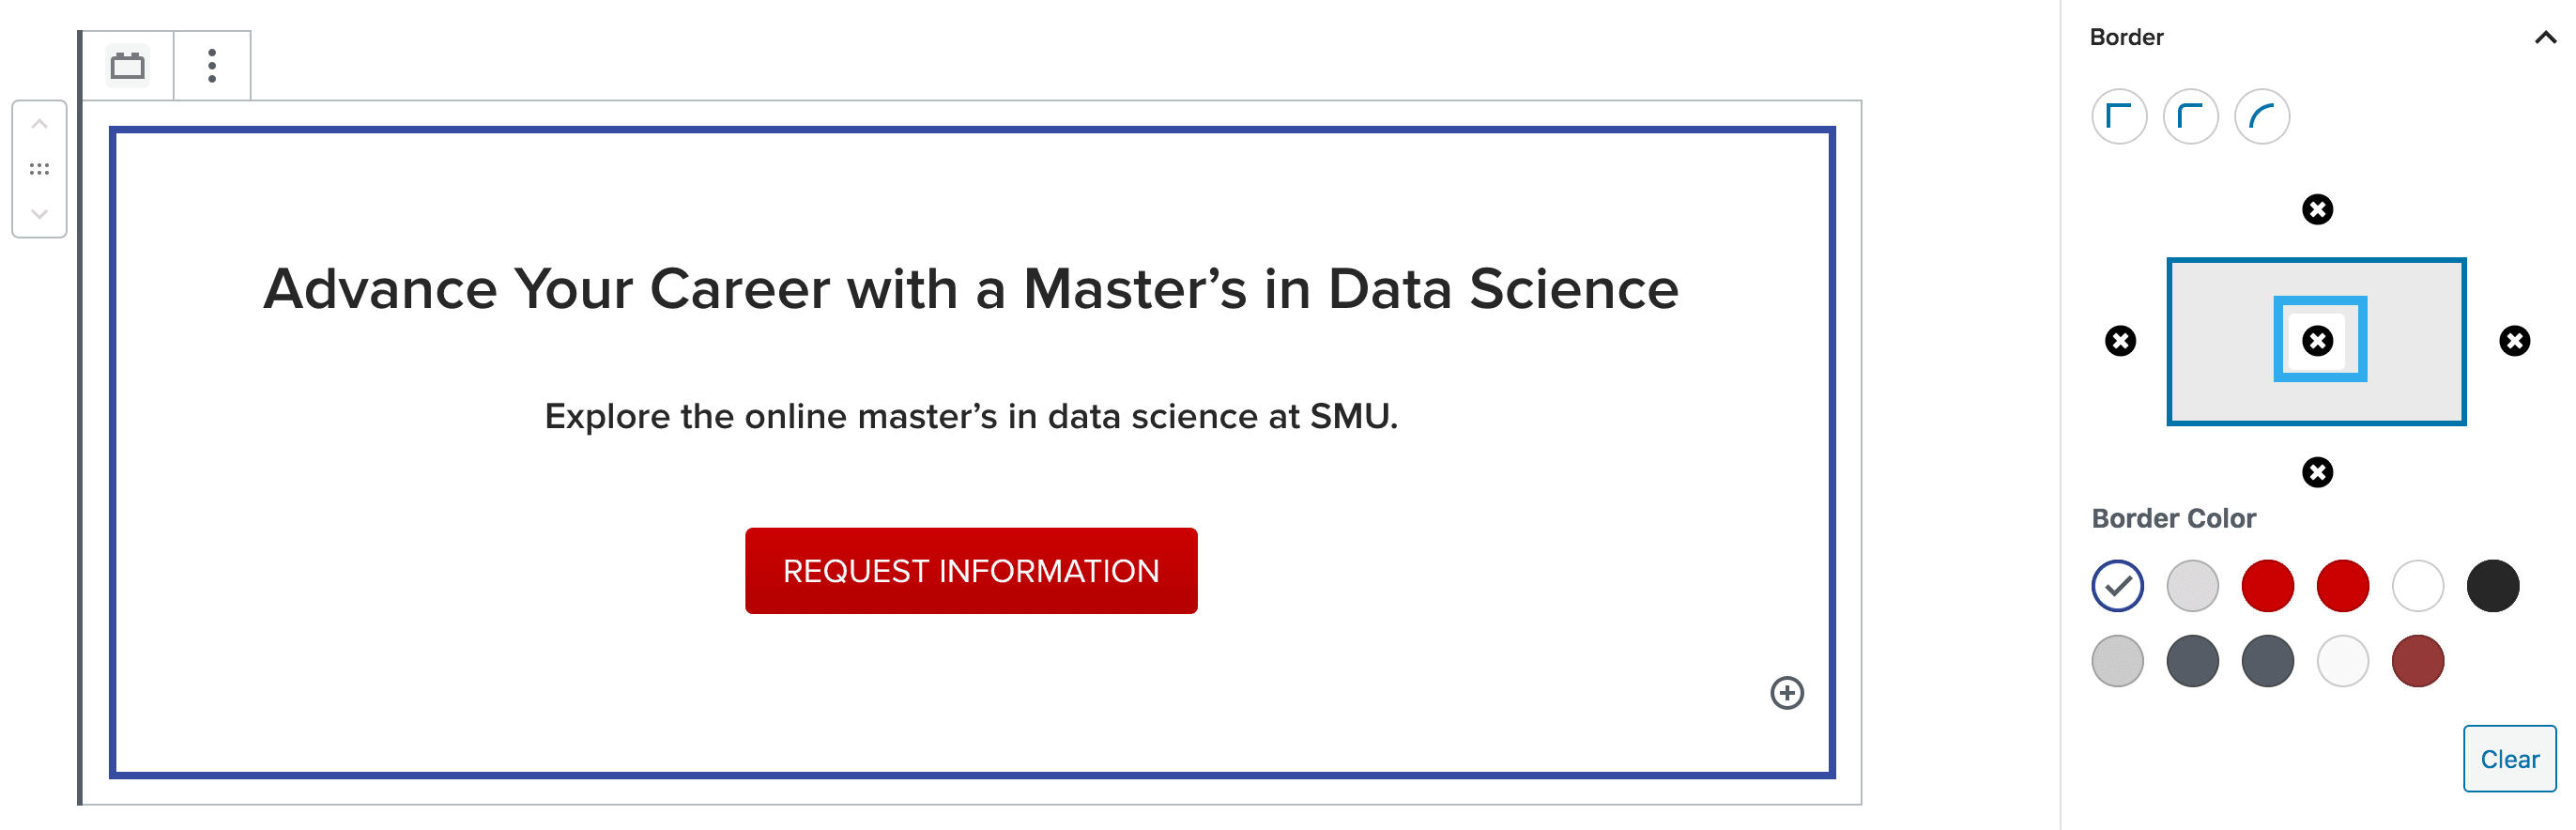Remove the left border with X
This screenshot has height=830, width=2576.
(2120, 341)
